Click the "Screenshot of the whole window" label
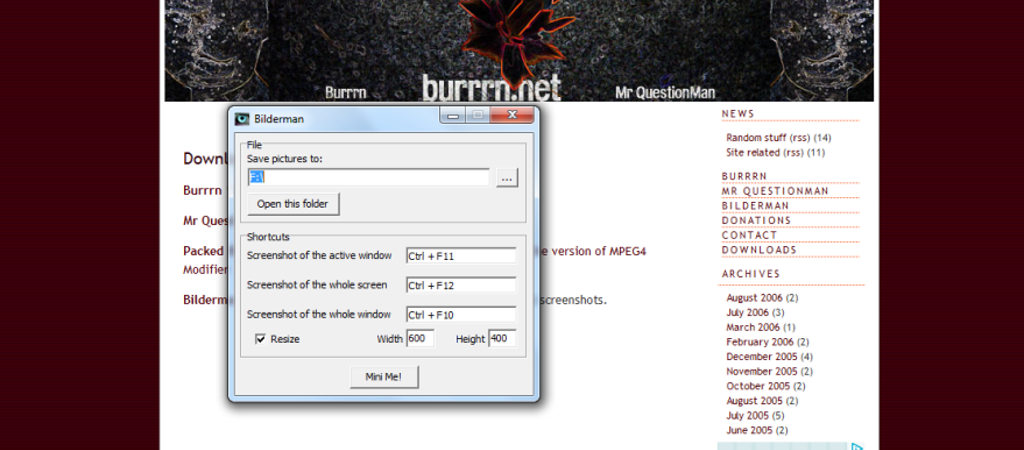The image size is (1024, 450). pos(319,314)
